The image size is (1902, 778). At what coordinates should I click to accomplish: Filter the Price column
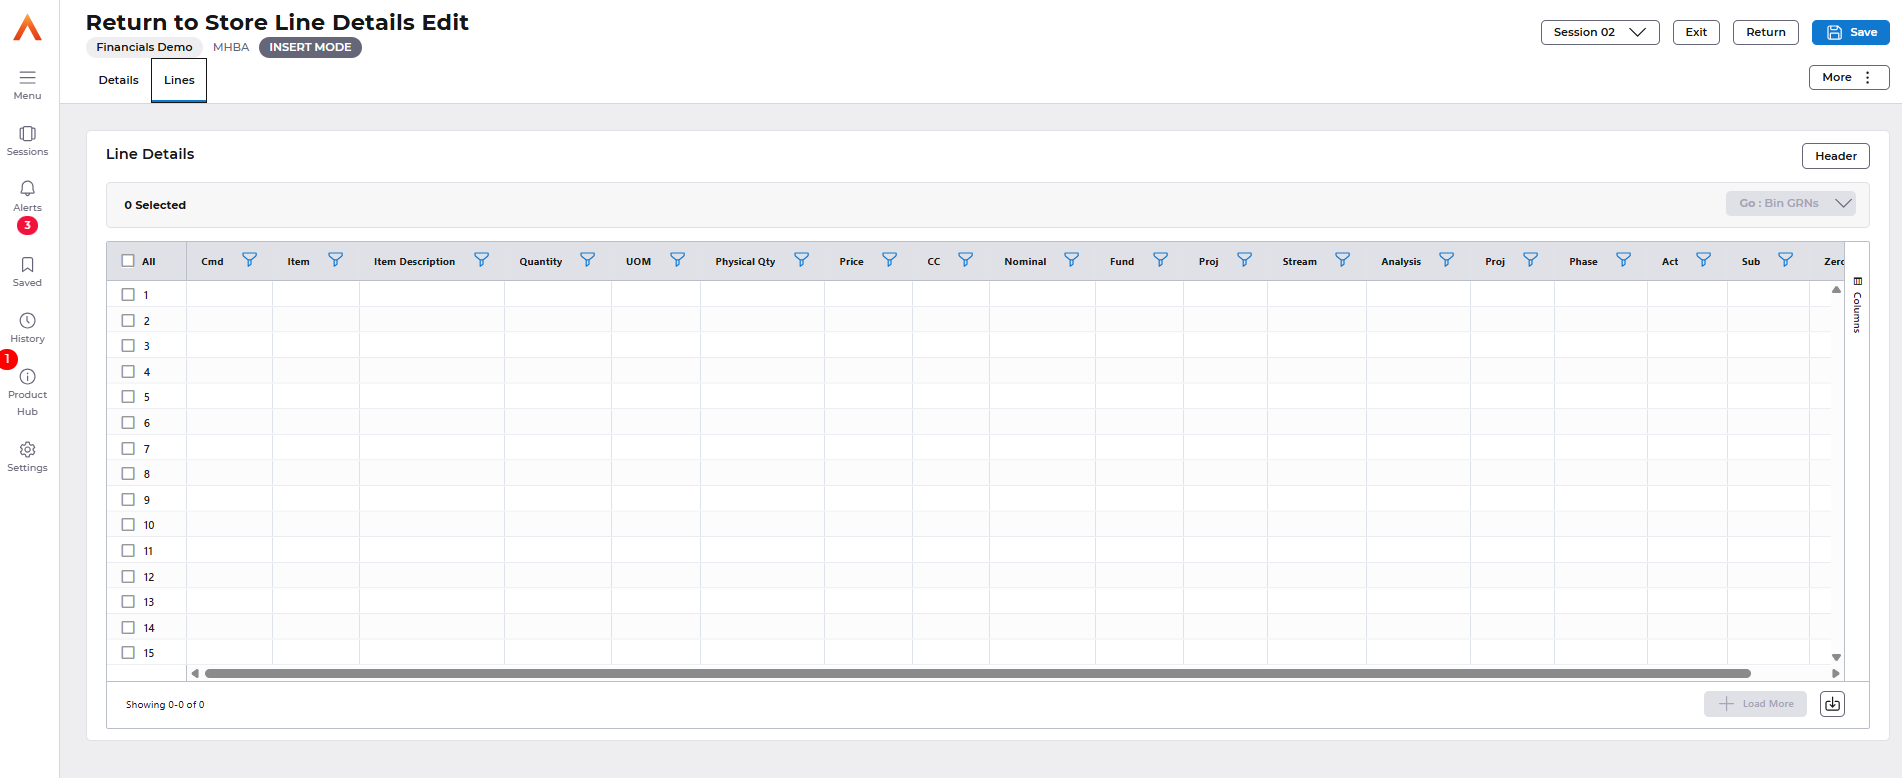coord(890,260)
